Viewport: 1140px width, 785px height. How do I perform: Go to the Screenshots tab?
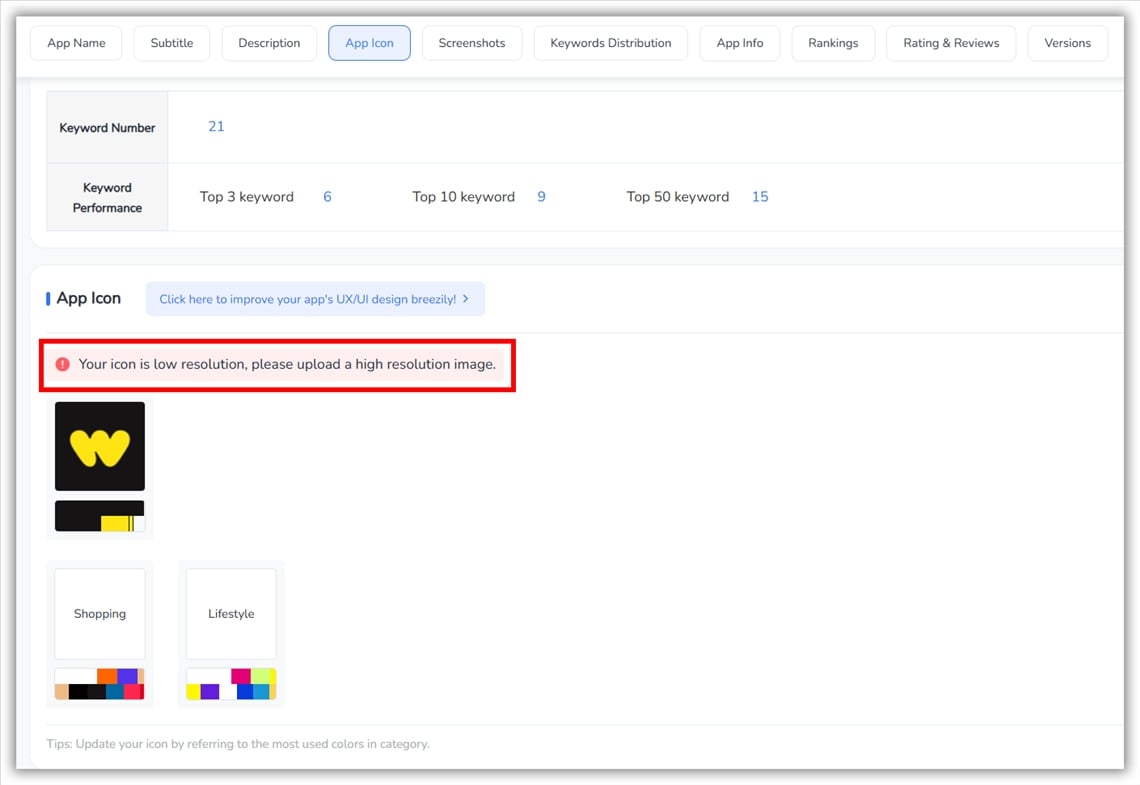click(472, 43)
